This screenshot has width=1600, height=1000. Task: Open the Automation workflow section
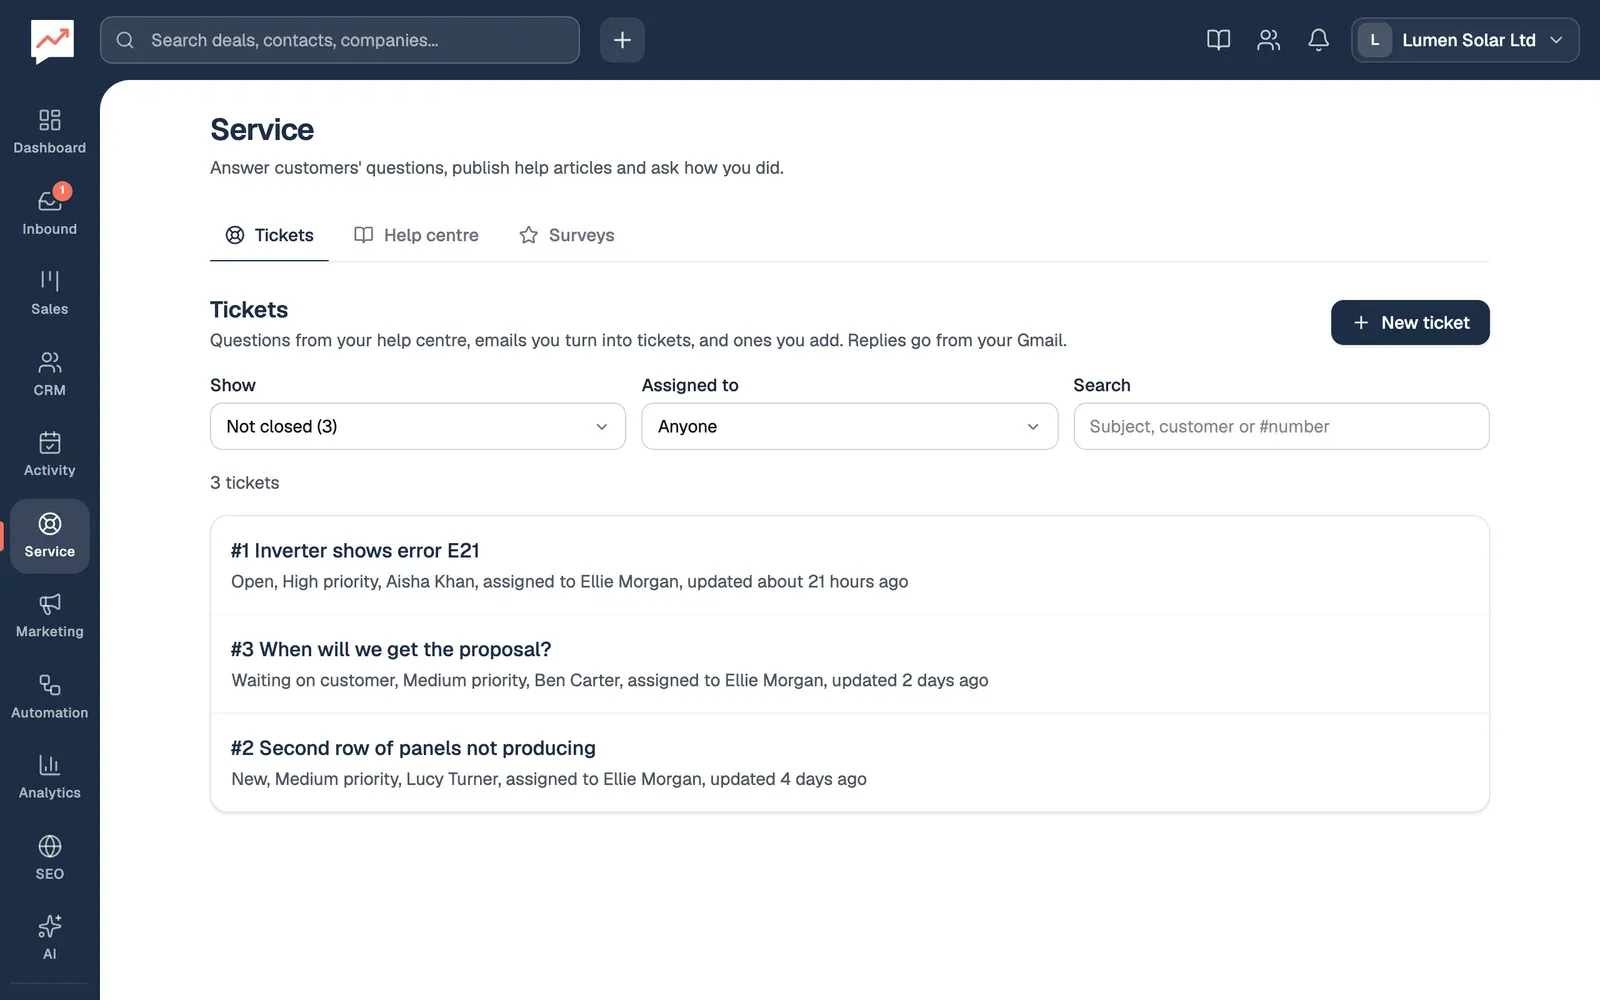coord(49,697)
